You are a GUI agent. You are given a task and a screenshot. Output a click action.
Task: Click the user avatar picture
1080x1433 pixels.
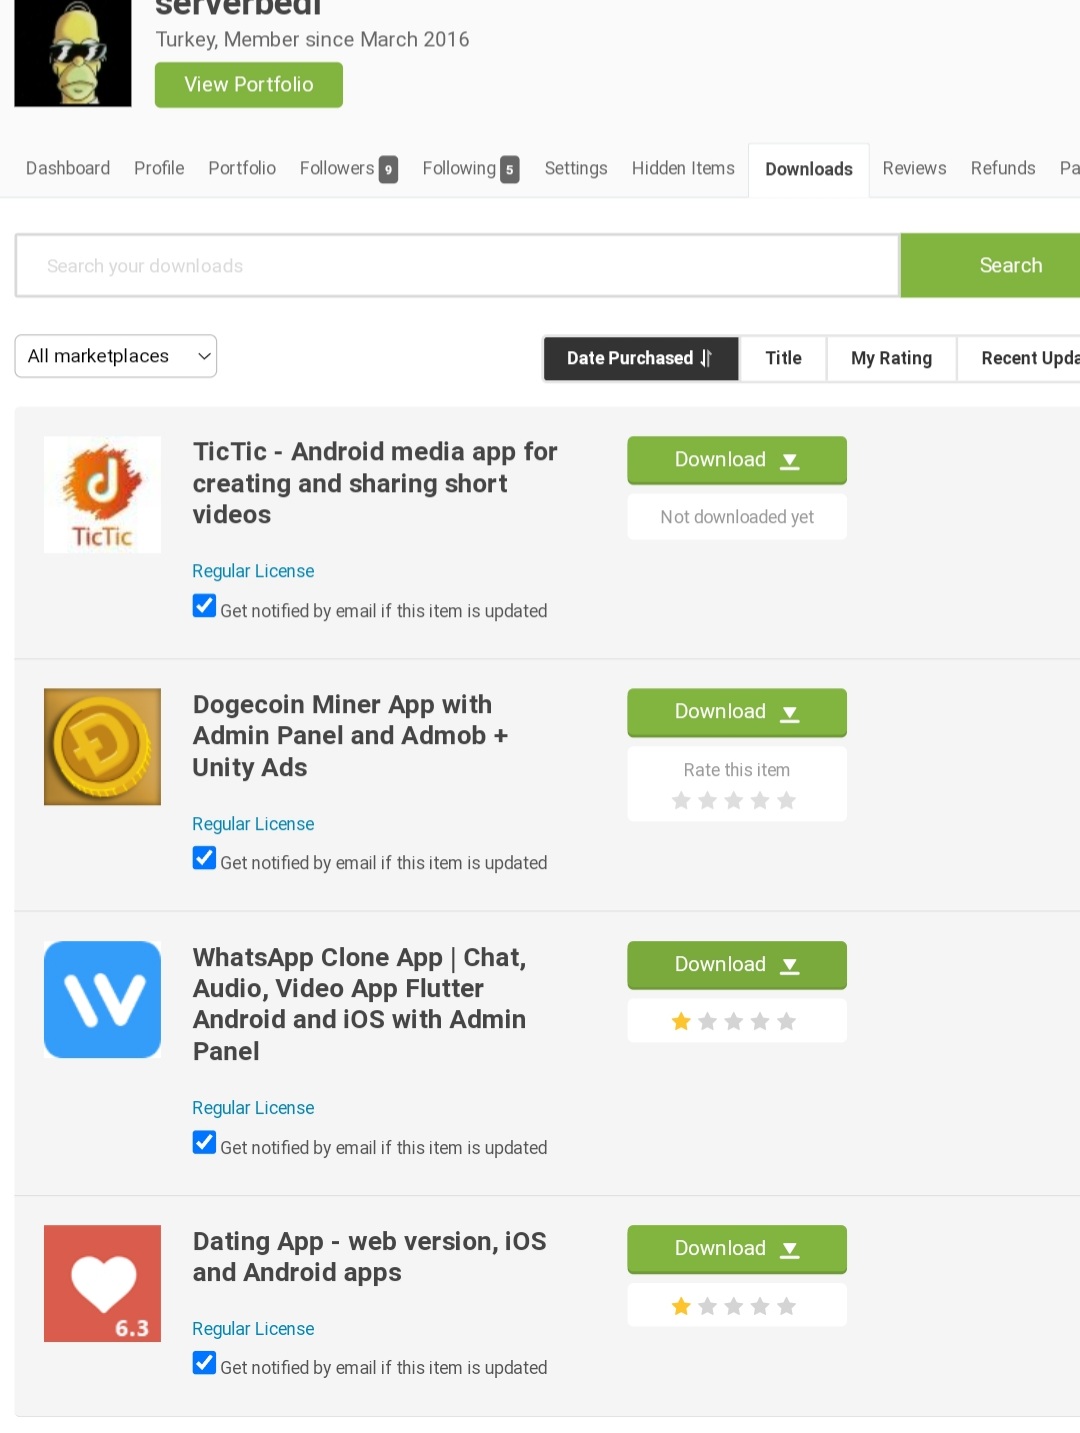(73, 52)
